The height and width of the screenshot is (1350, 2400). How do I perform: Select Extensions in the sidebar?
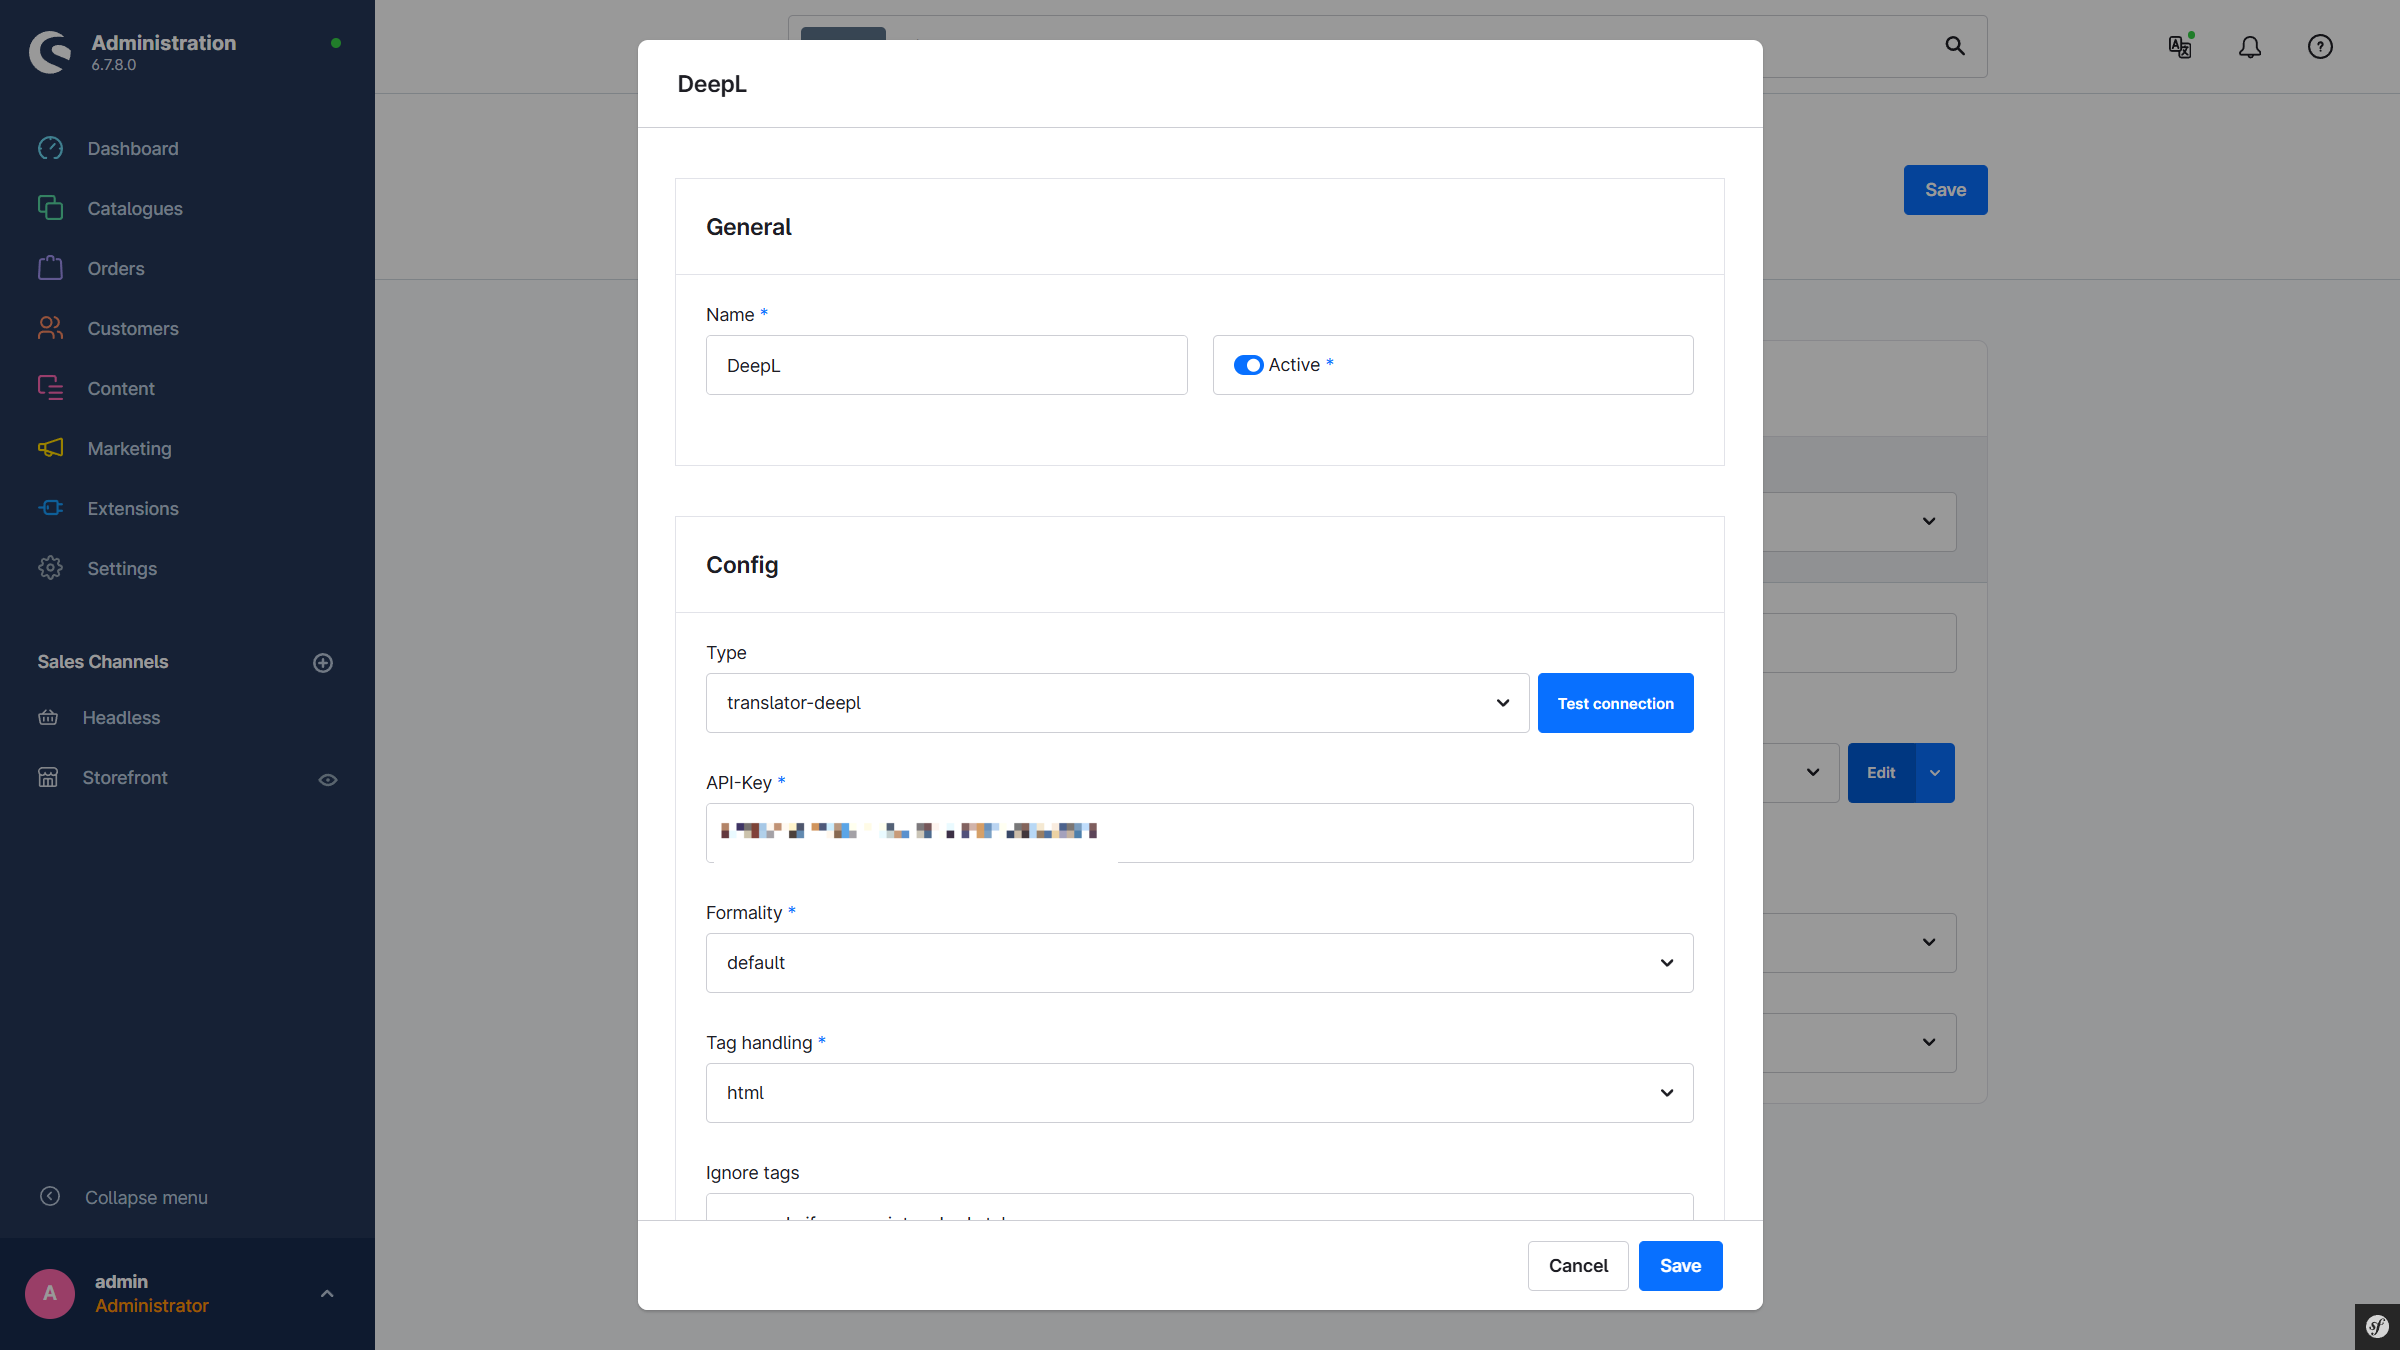coord(133,508)
